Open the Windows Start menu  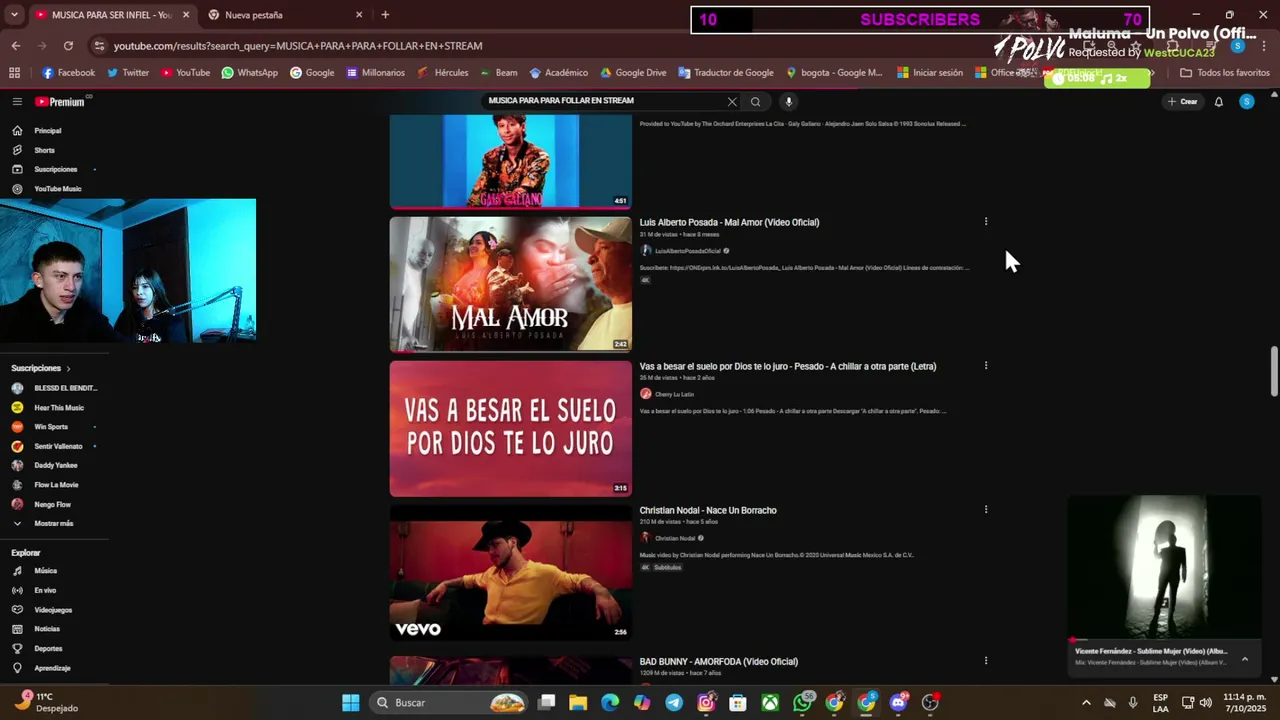click(x=351, y=702)
